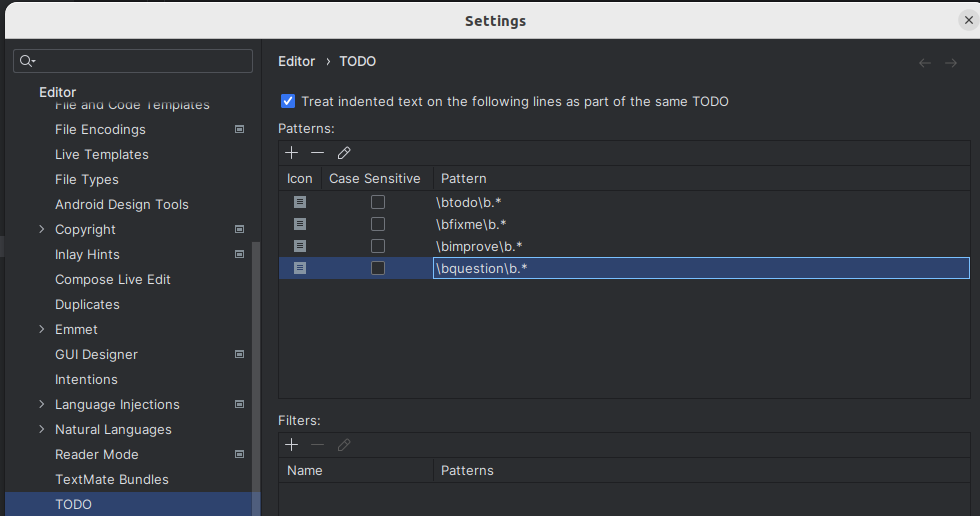
Task: Click the icon for the fixme pattern row
Action: coord(300,224)
